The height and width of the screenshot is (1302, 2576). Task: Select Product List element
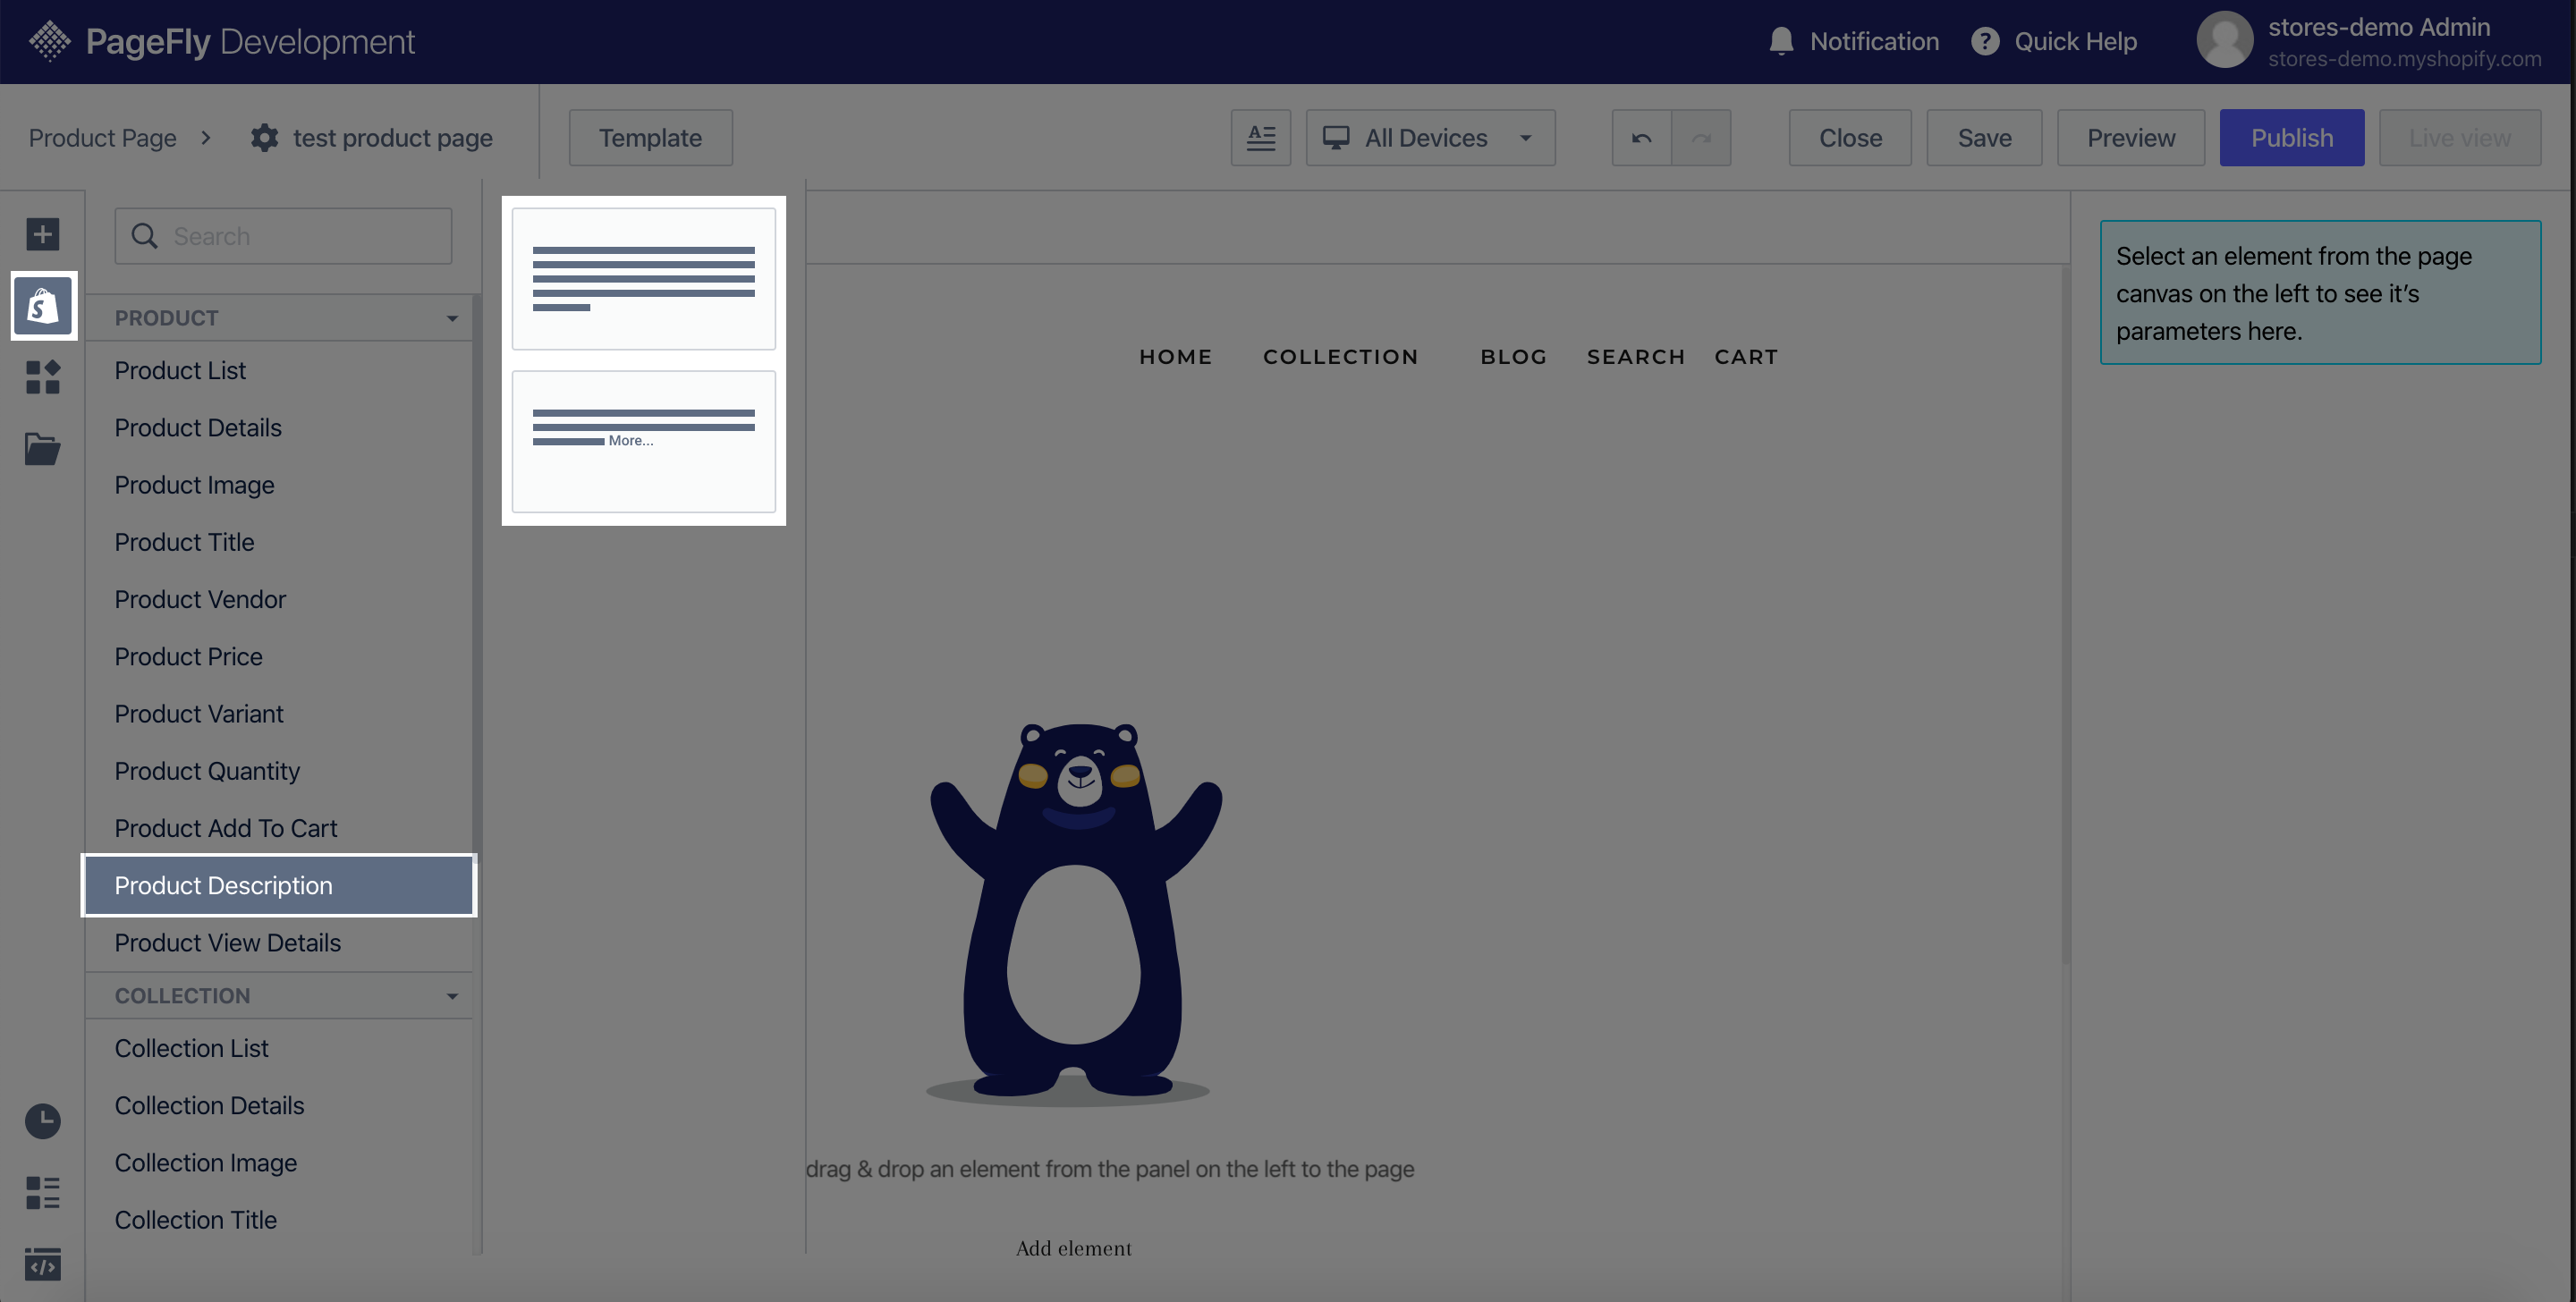coord(279,371)
